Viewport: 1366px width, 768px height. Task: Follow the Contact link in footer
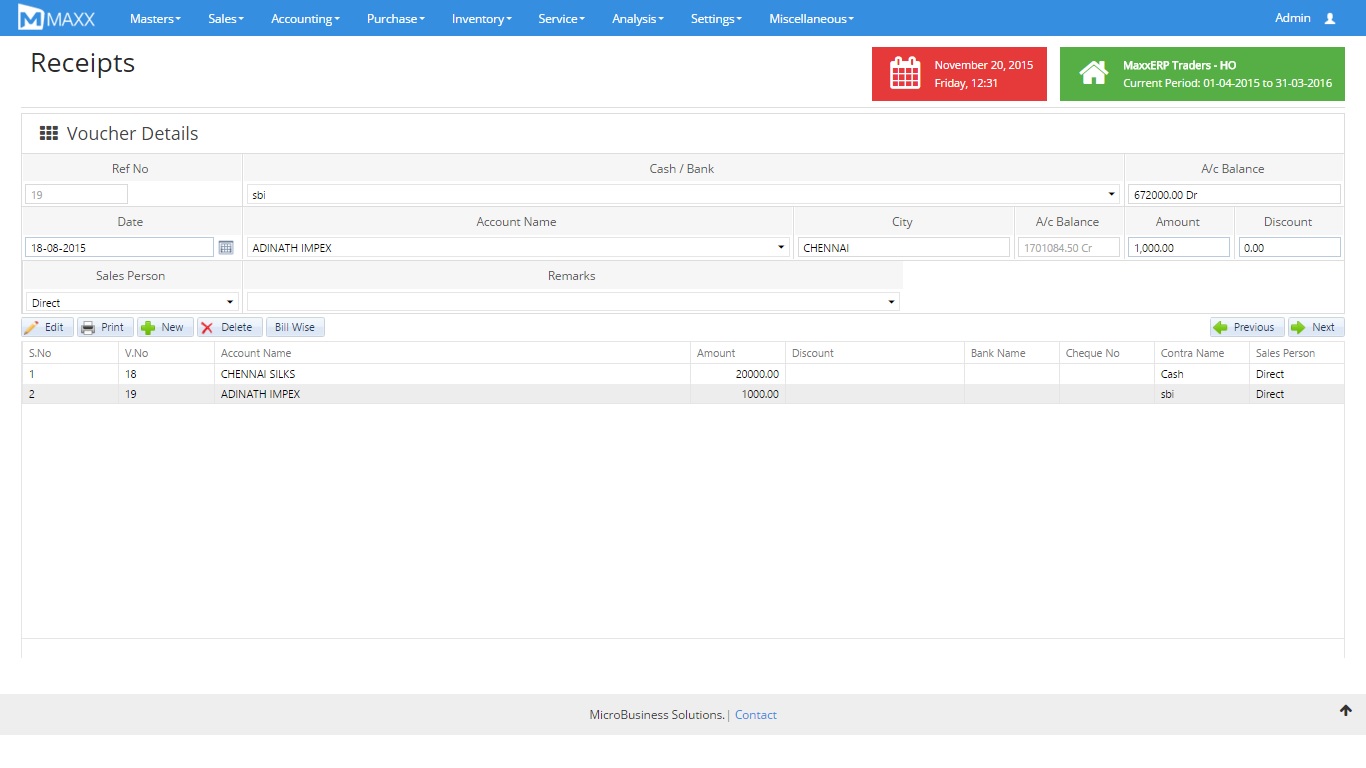[755, 715]
